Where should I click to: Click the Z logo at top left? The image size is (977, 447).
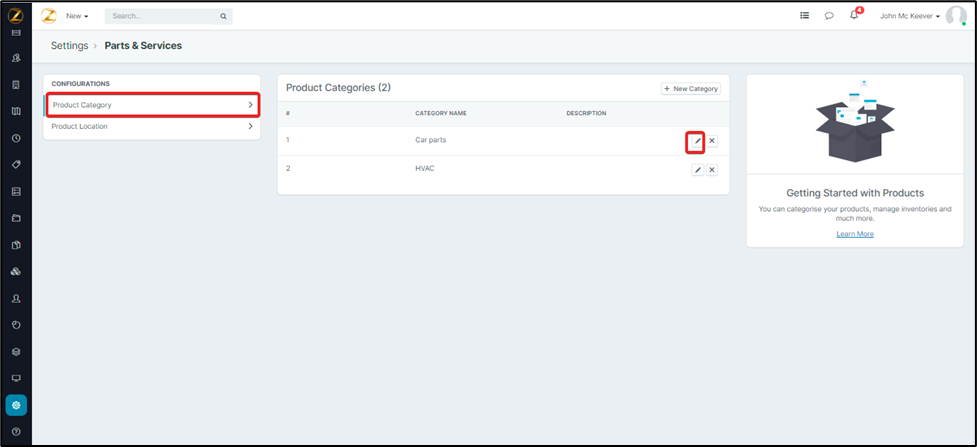point(16,15)
